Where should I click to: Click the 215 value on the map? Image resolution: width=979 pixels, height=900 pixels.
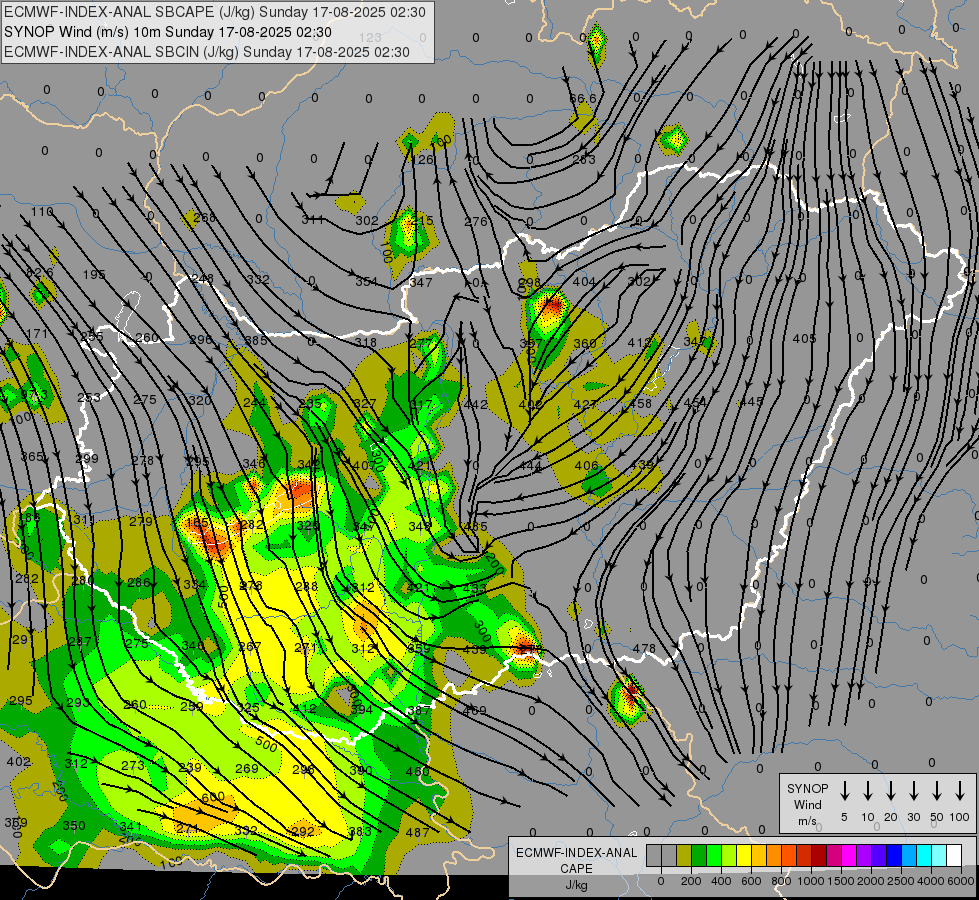coord(421,220)
